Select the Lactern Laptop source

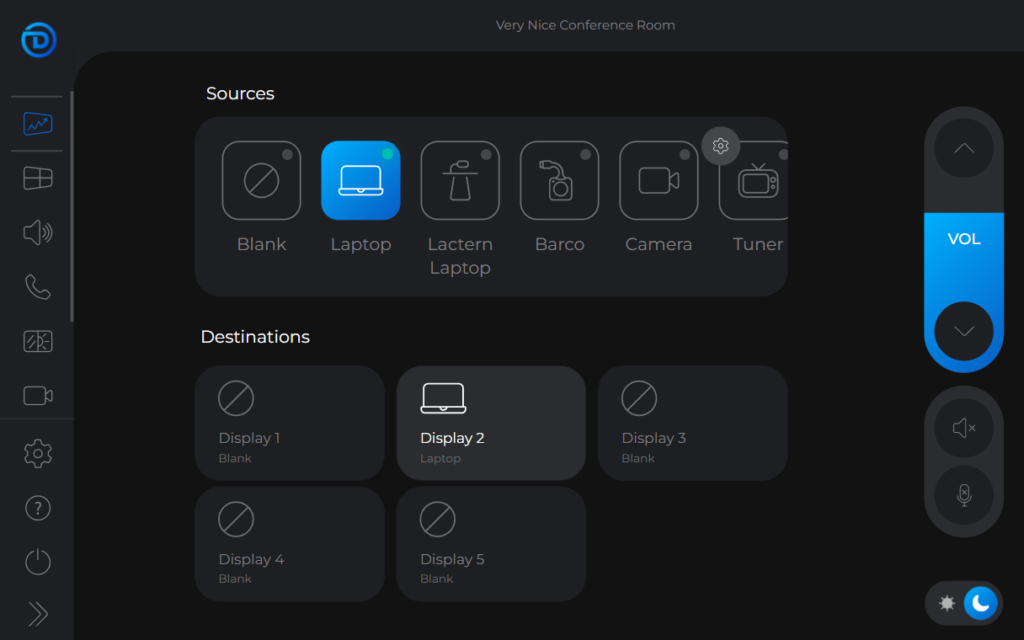point(460,180)
